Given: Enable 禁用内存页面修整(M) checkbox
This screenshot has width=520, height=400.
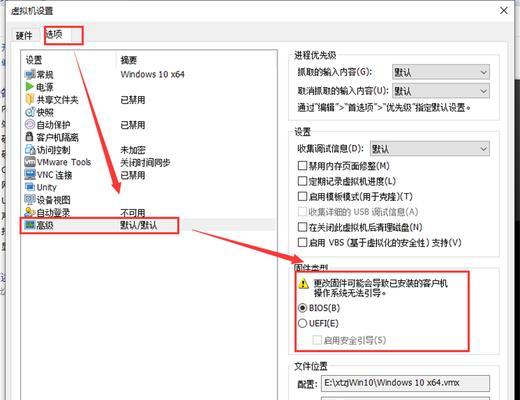Looking at the screenshot, I should point(302,166).
